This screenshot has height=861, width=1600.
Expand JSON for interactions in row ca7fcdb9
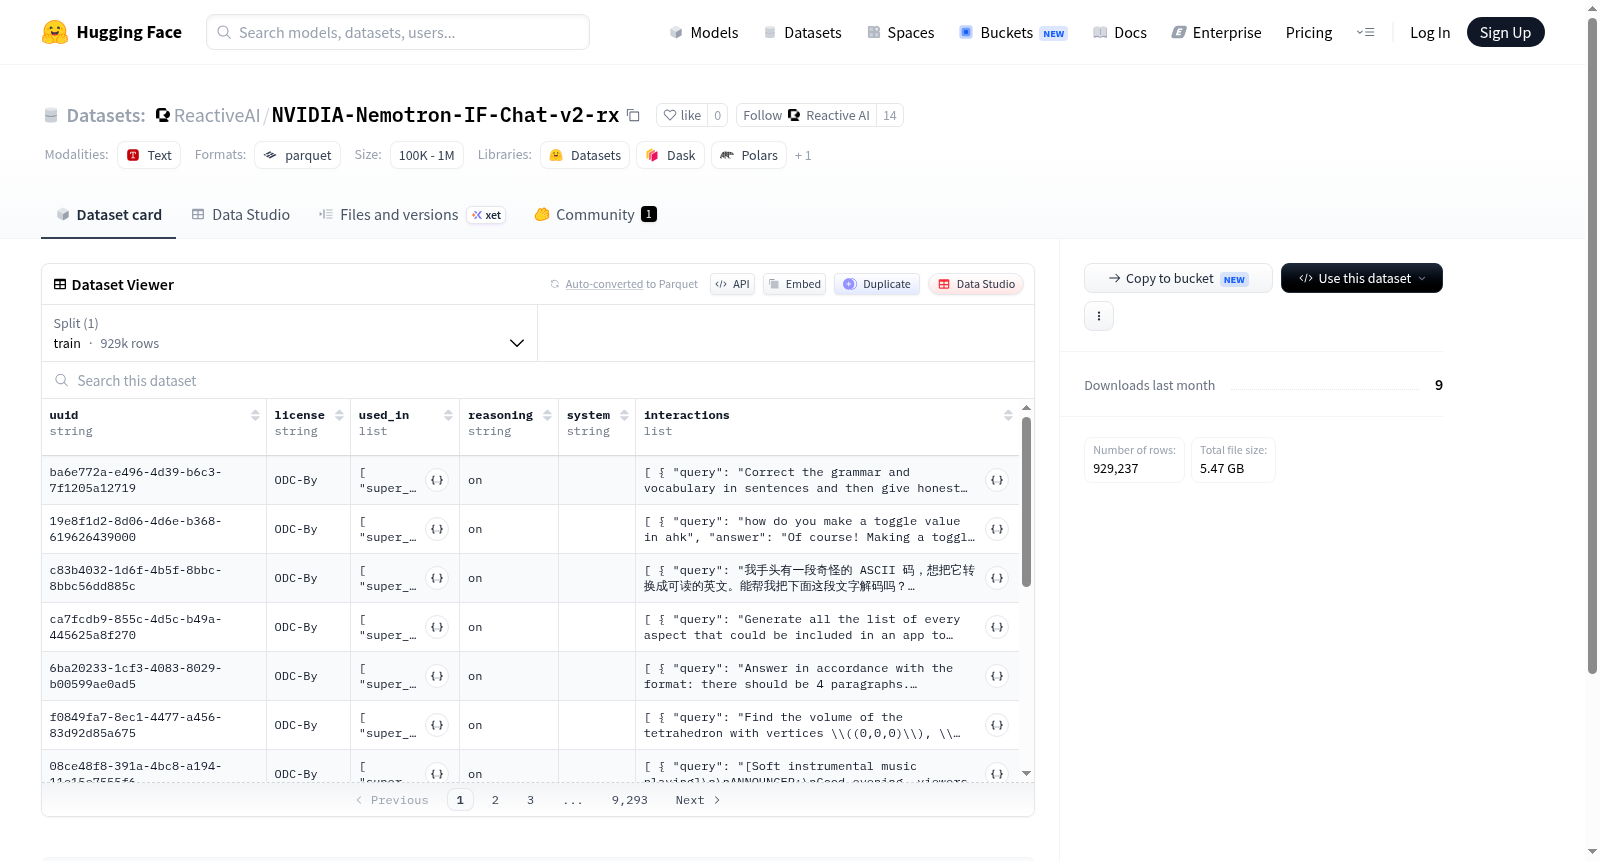[x=997, y=627]
